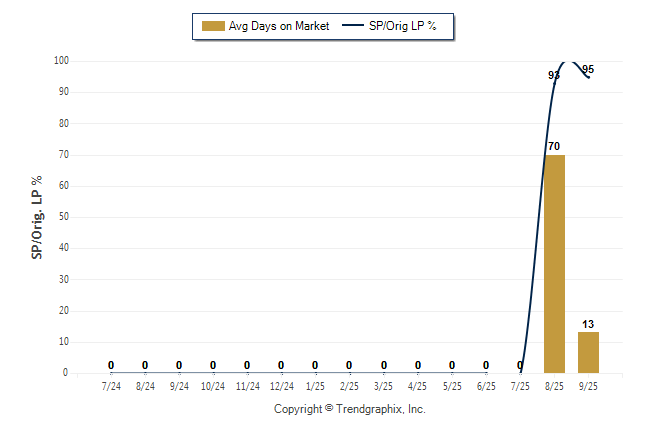
Task: Click the 70 data label above the bar
Action: point(554,146)
